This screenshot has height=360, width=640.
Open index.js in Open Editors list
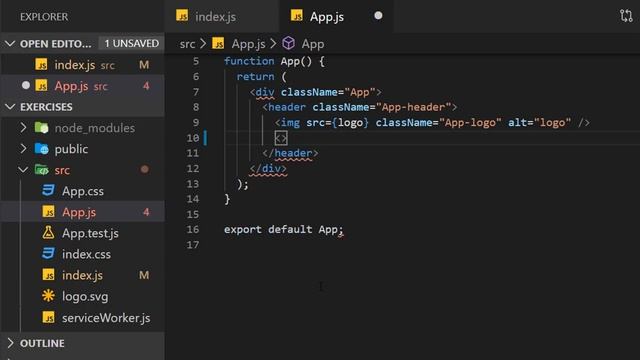click(82, 65)
